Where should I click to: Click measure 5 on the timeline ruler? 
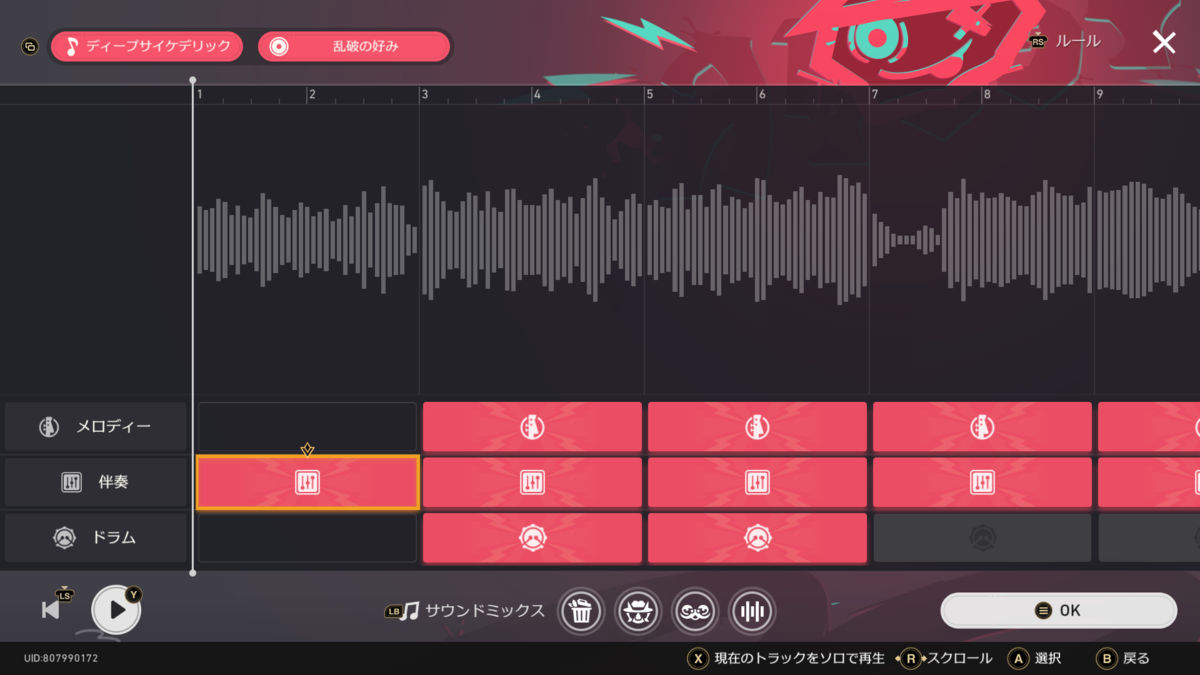click(650, 94)
